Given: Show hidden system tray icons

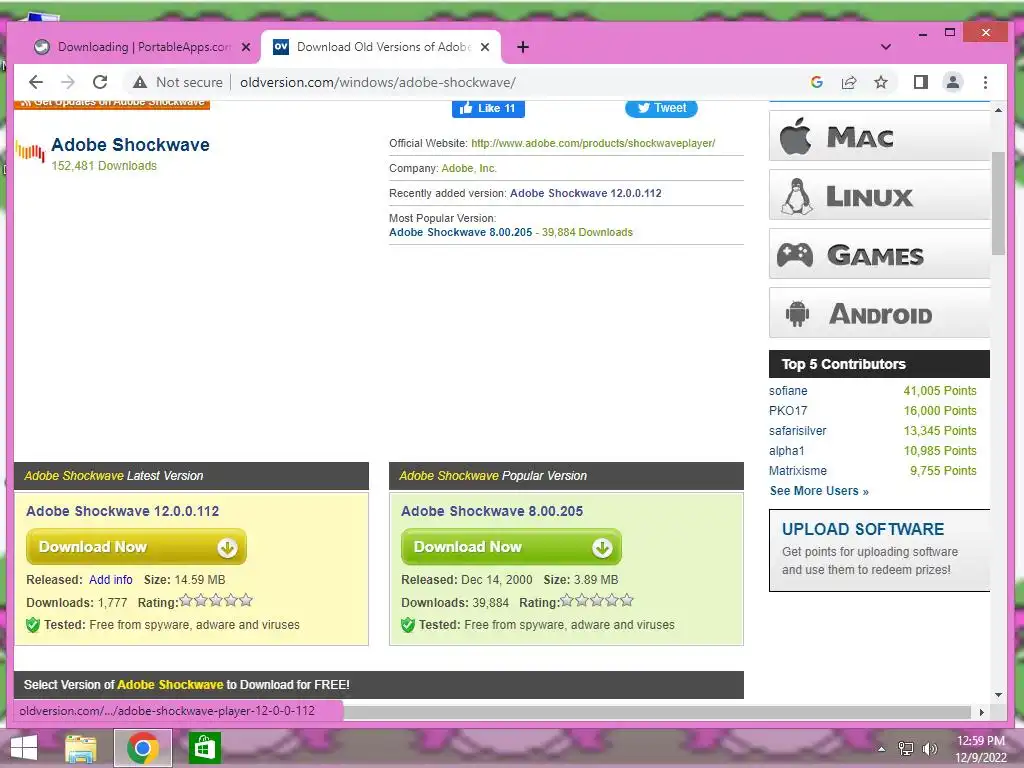Looking at the screenshot, I should (882, 749).
